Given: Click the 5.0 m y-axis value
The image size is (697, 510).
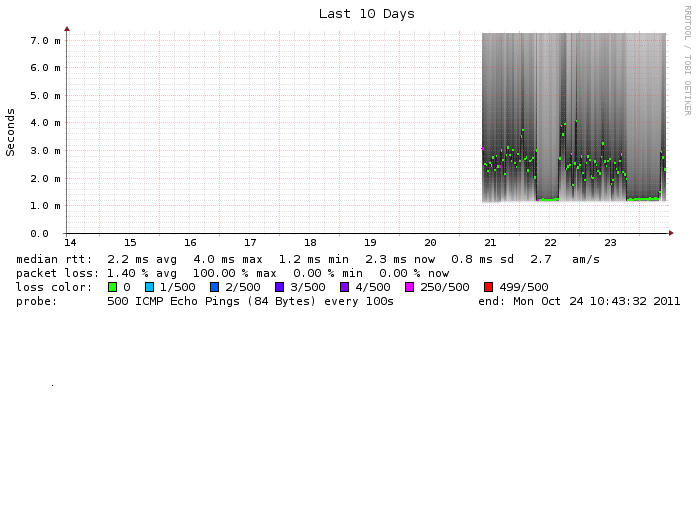Looking at the screenshot, I should pos(45,96).
